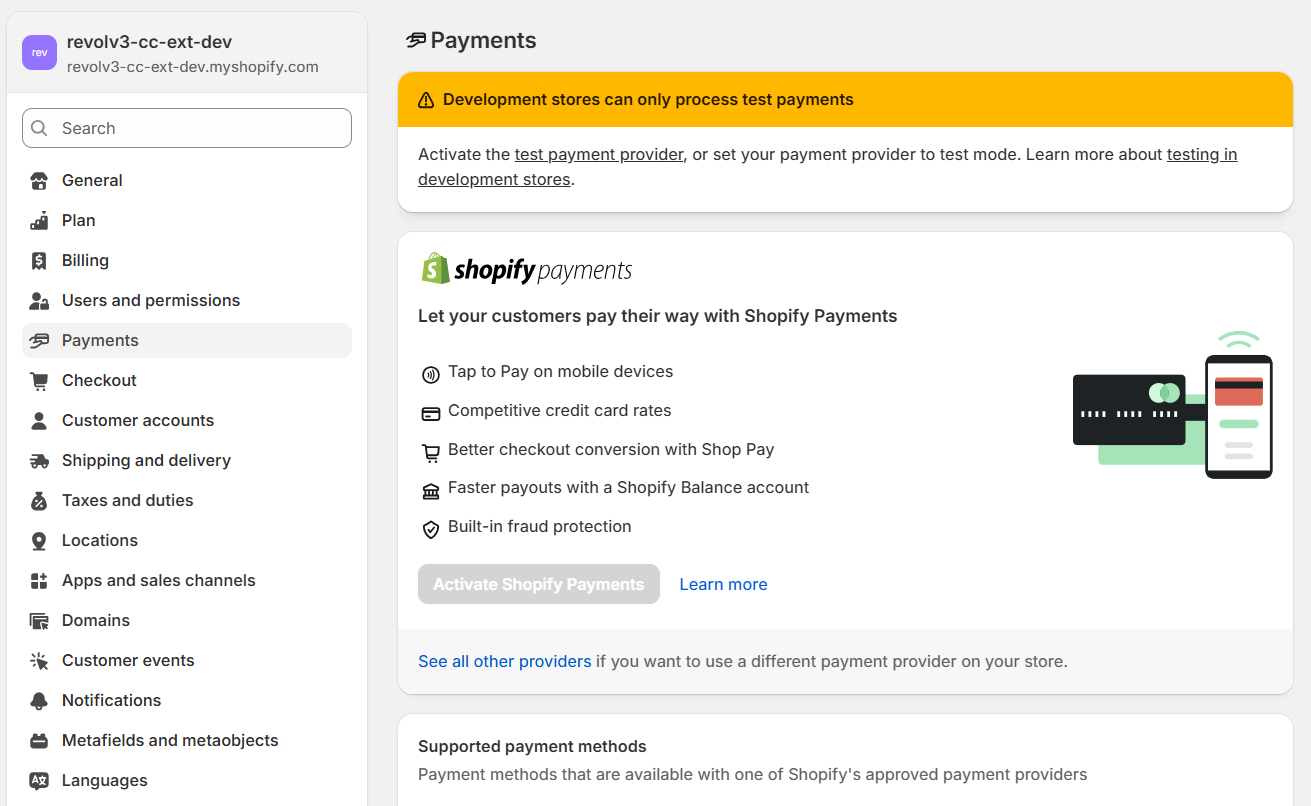Click inside the Search field

click(186, 128)
